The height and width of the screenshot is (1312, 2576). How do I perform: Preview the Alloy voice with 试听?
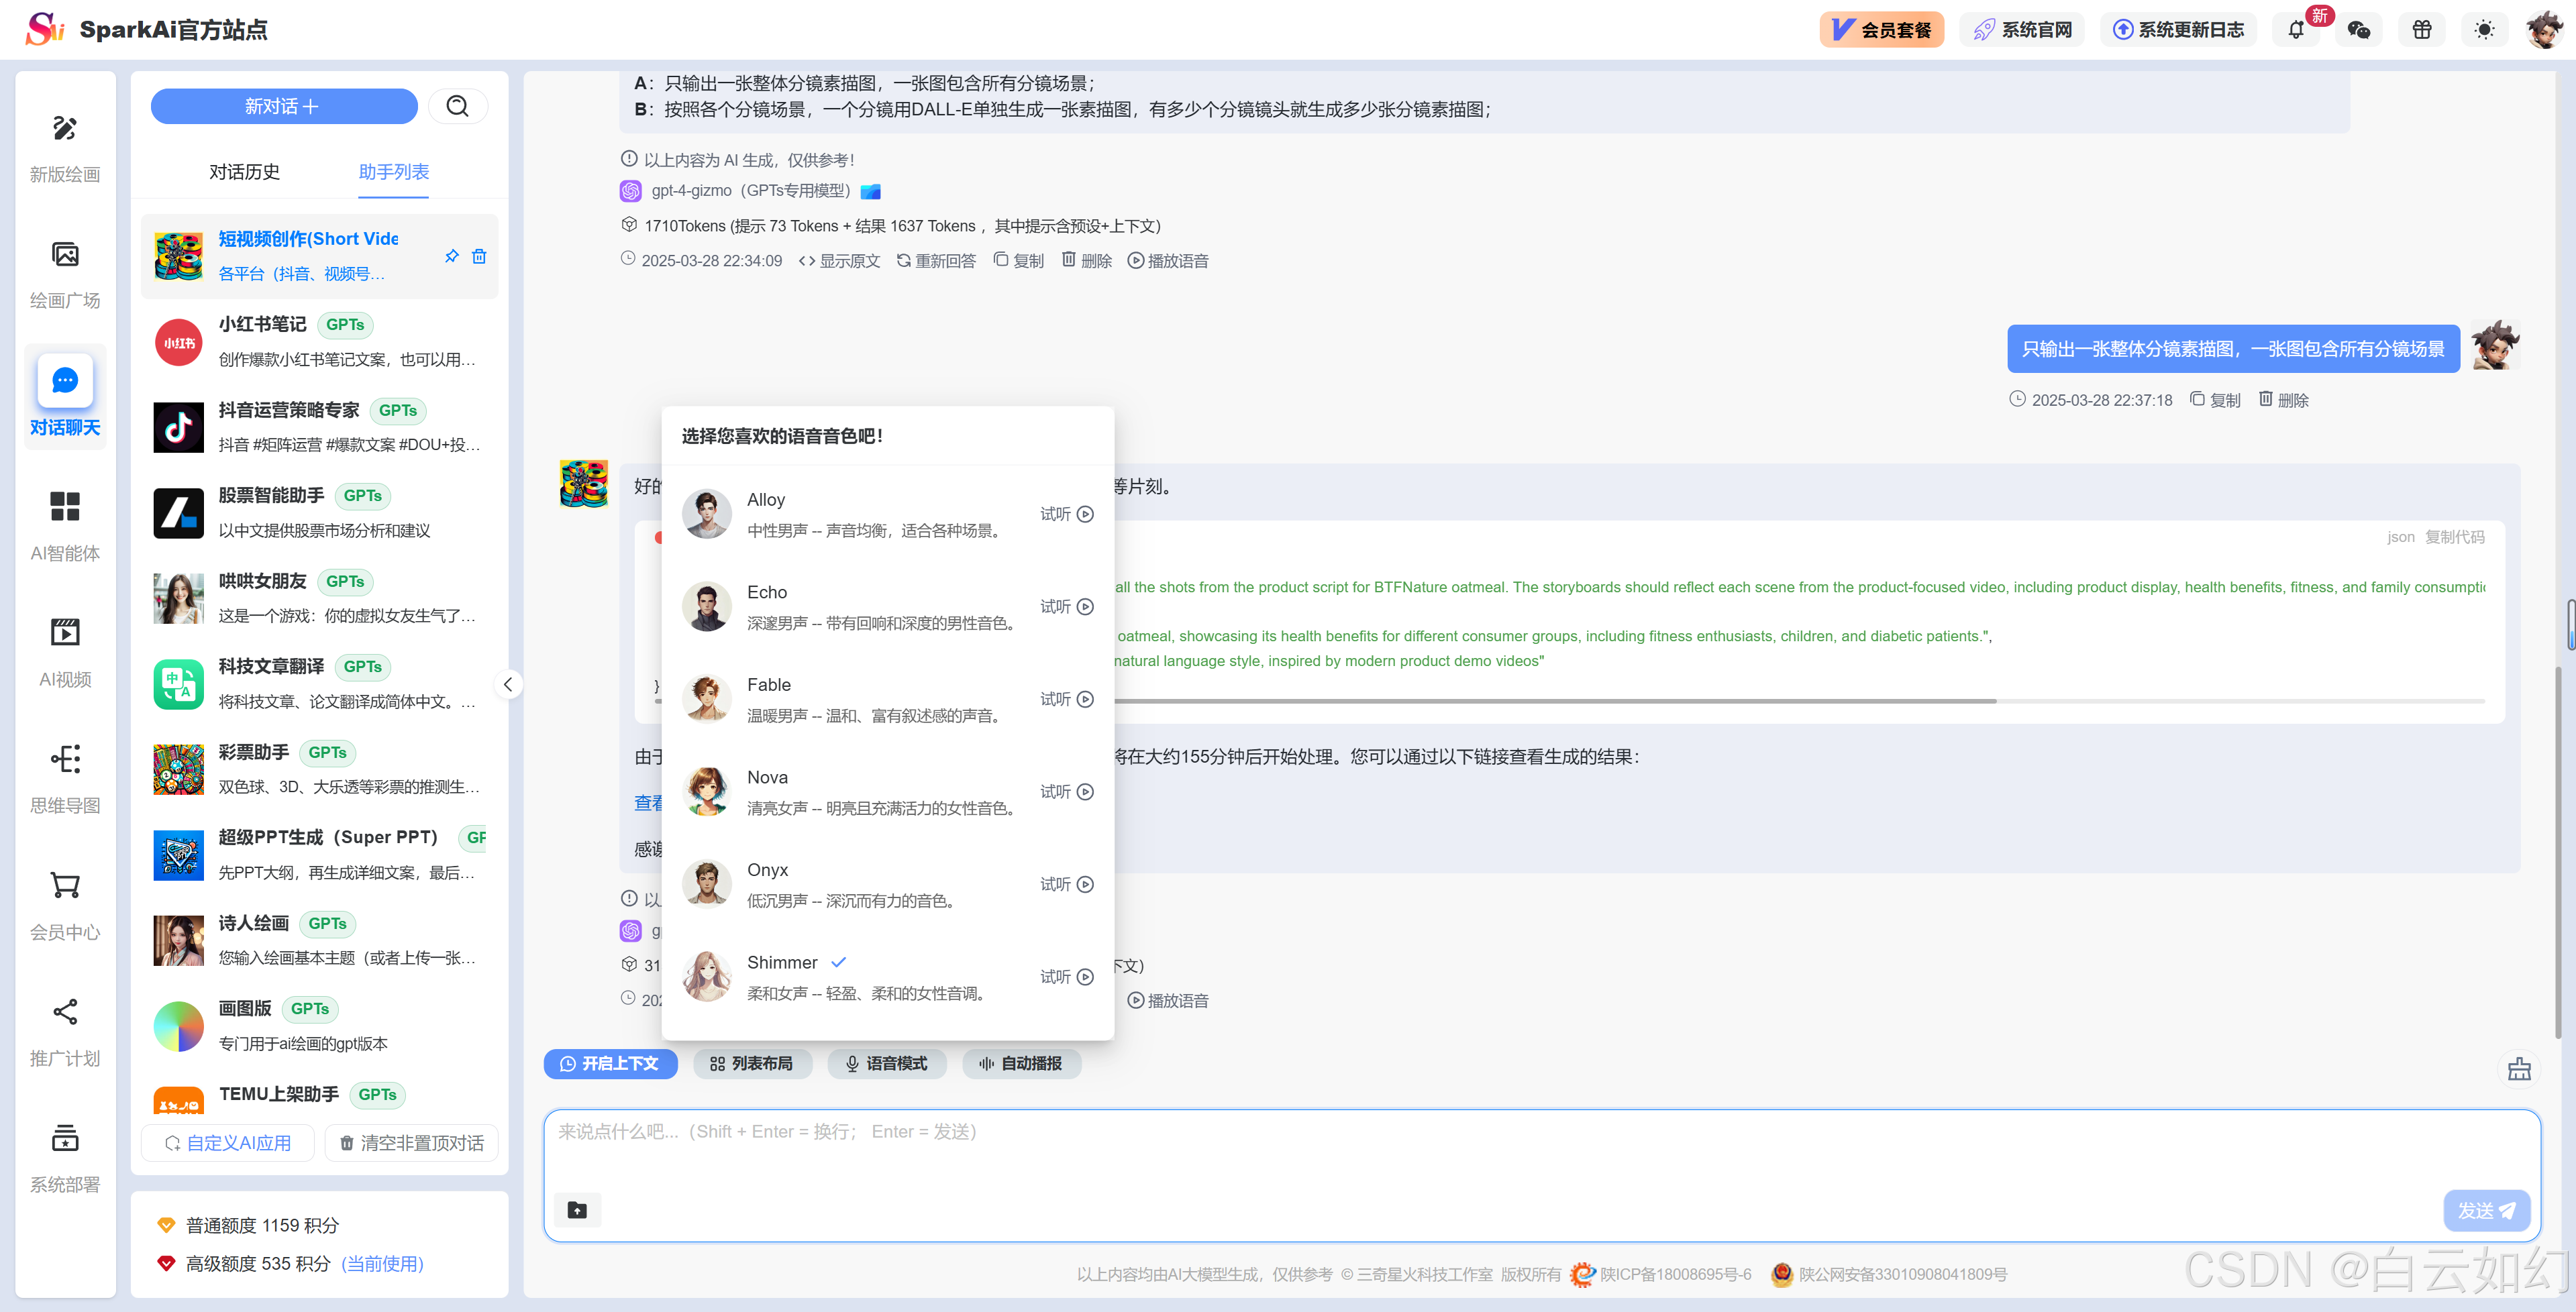tap(1066, 514)
